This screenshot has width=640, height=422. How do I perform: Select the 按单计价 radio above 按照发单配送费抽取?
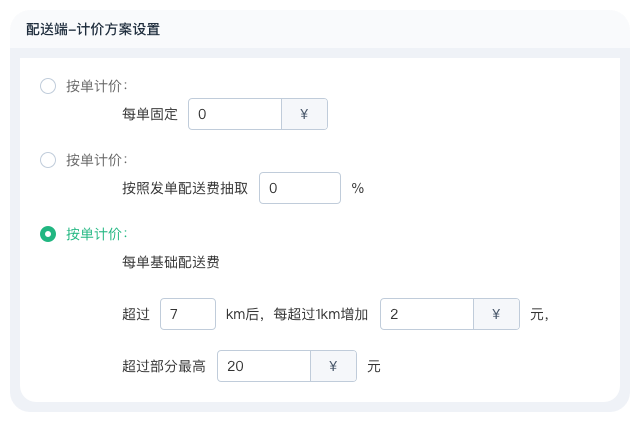48,160
